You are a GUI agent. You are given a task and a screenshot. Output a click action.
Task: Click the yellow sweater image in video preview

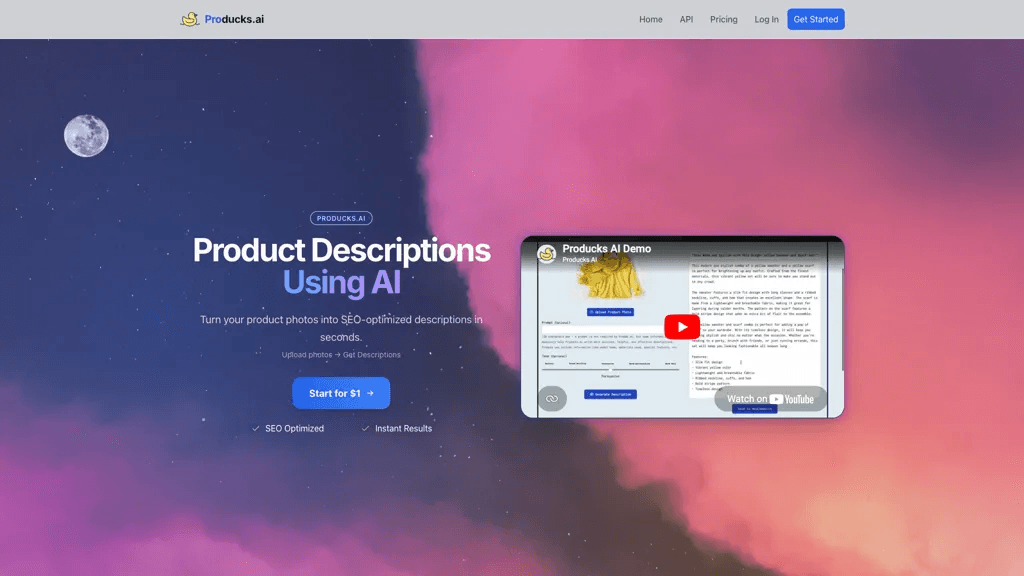pos(610,277)
